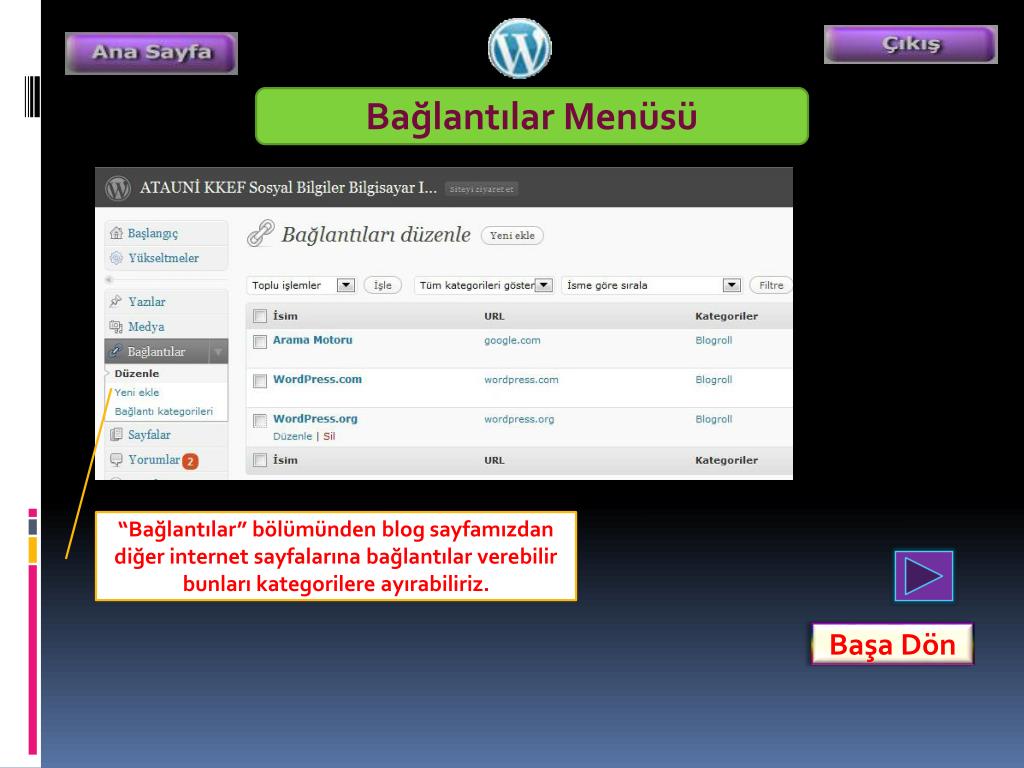Select the Düzenle submenu item
This screenshot has height=768, width=1024.
(x=136, y=374)
